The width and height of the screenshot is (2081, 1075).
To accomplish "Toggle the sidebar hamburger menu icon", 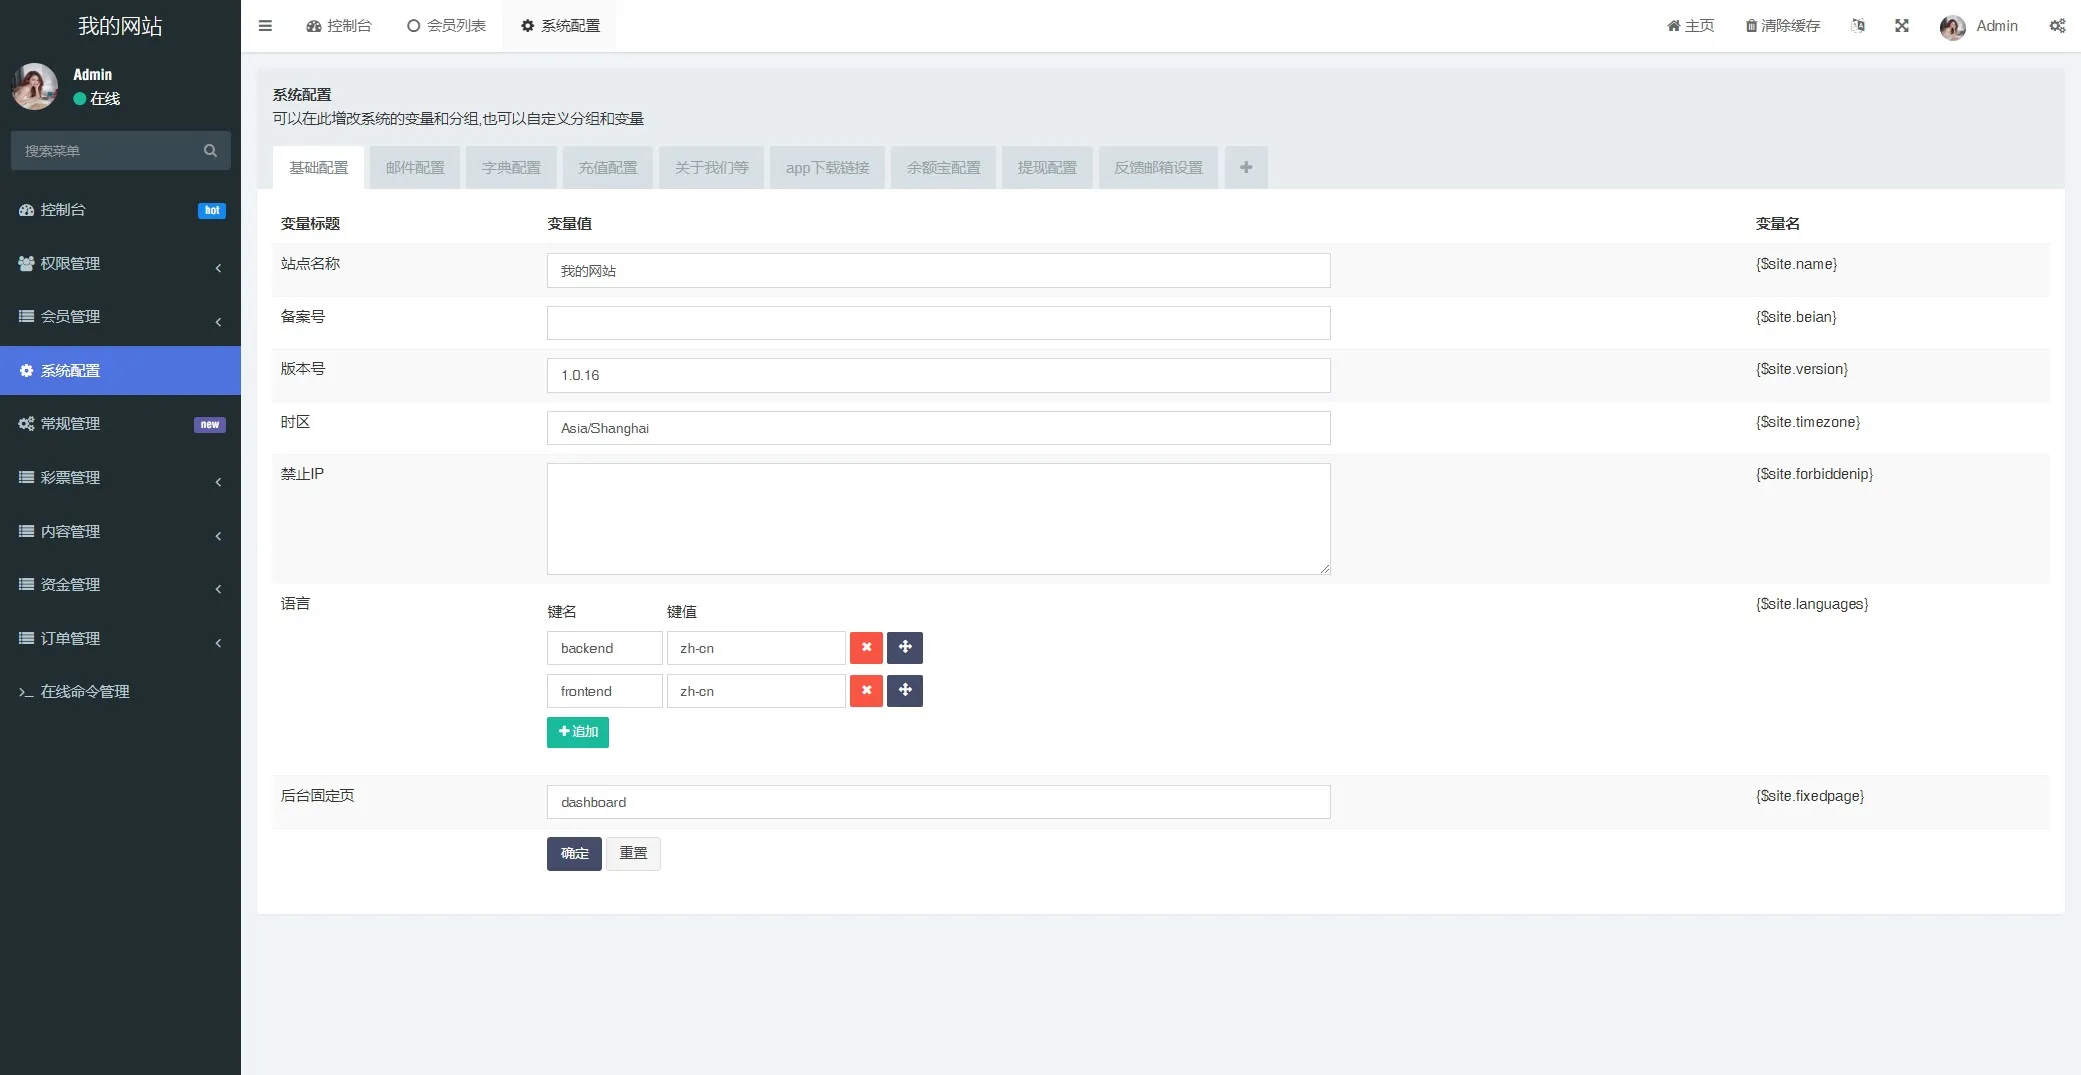I will tap(265, 26).
